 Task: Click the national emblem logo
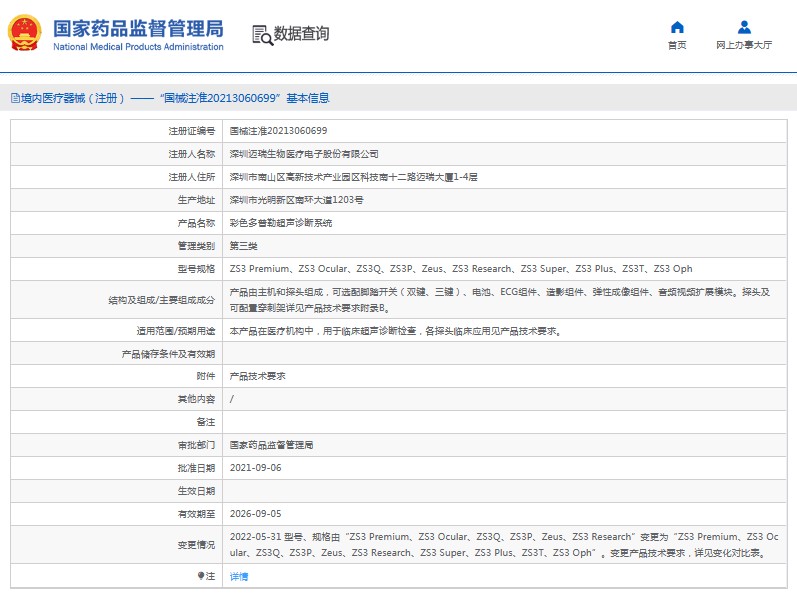coord(24,33)
